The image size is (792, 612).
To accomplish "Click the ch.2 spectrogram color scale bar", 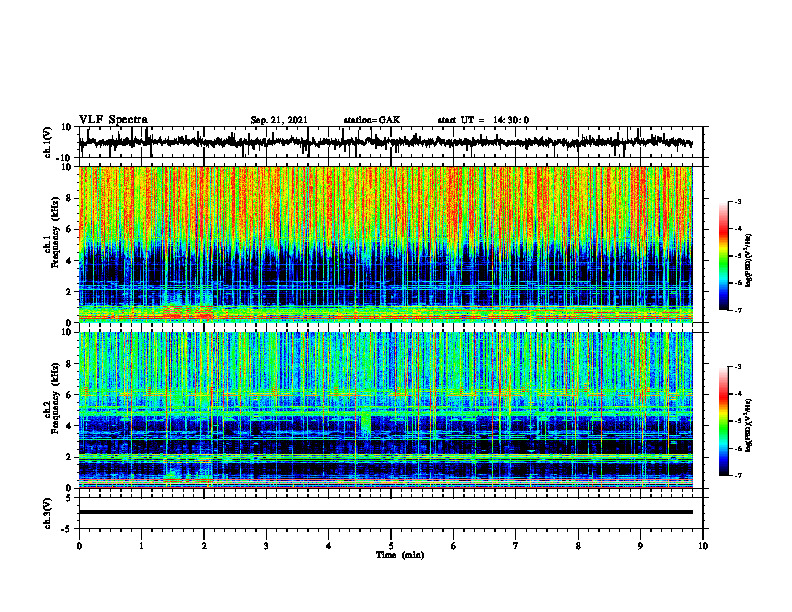I will click(723, 421).
